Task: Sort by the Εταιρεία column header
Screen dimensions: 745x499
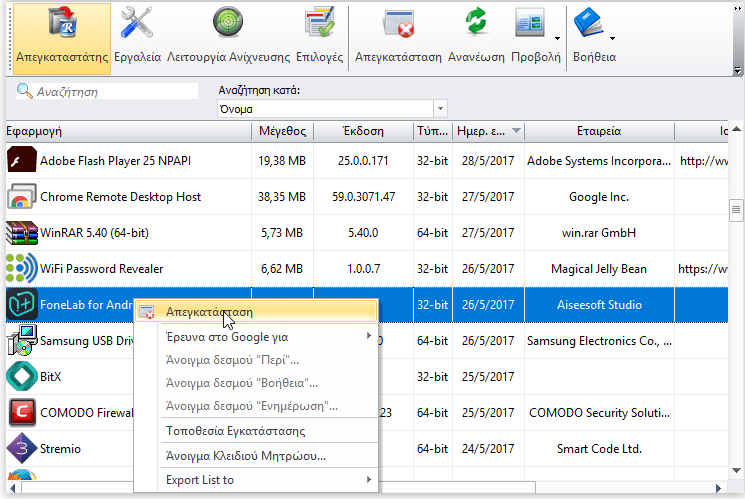Action: (599, 131)
